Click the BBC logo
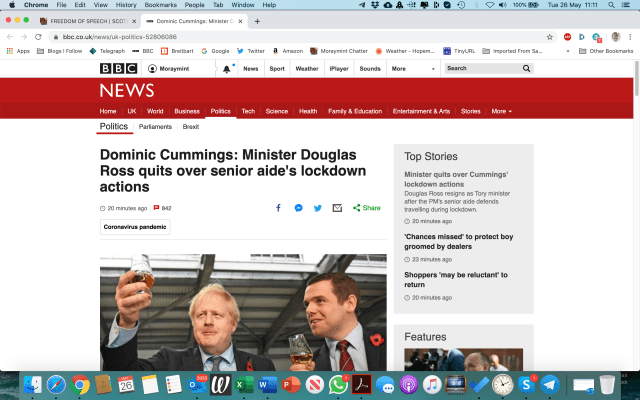The image size is (640, 400). 119,69
